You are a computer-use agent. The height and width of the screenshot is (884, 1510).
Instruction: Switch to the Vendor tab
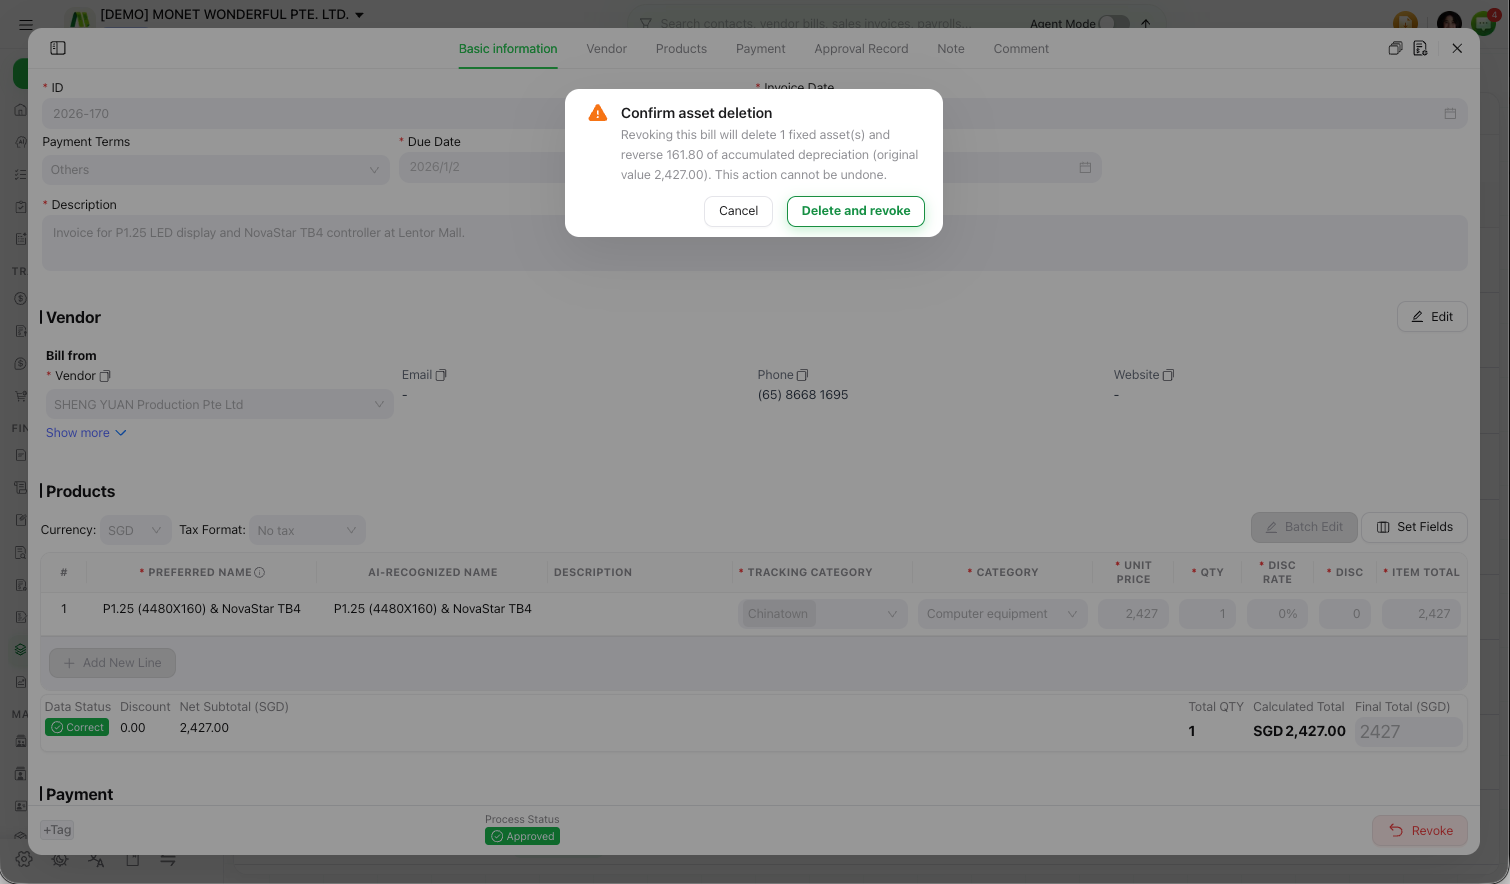click(606, 49)
